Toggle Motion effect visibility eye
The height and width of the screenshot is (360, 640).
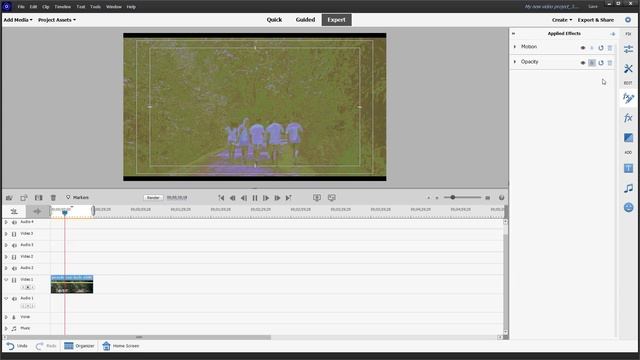(583, 48)
